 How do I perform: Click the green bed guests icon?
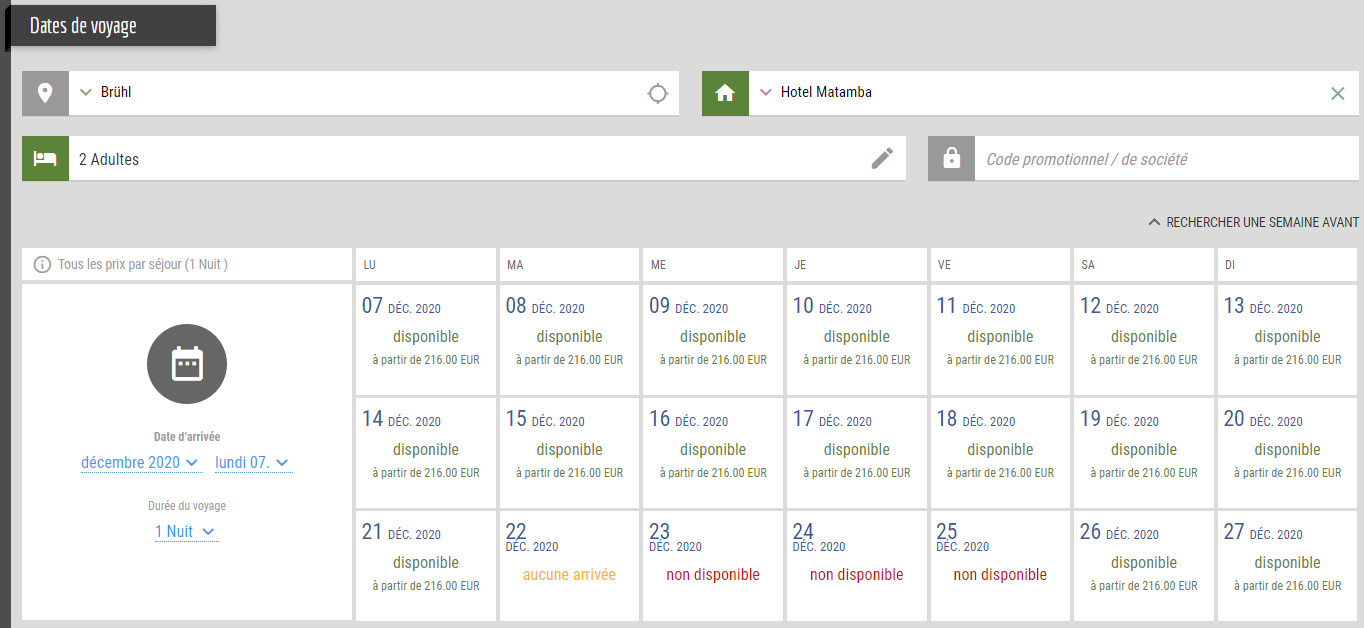(45, 158)
